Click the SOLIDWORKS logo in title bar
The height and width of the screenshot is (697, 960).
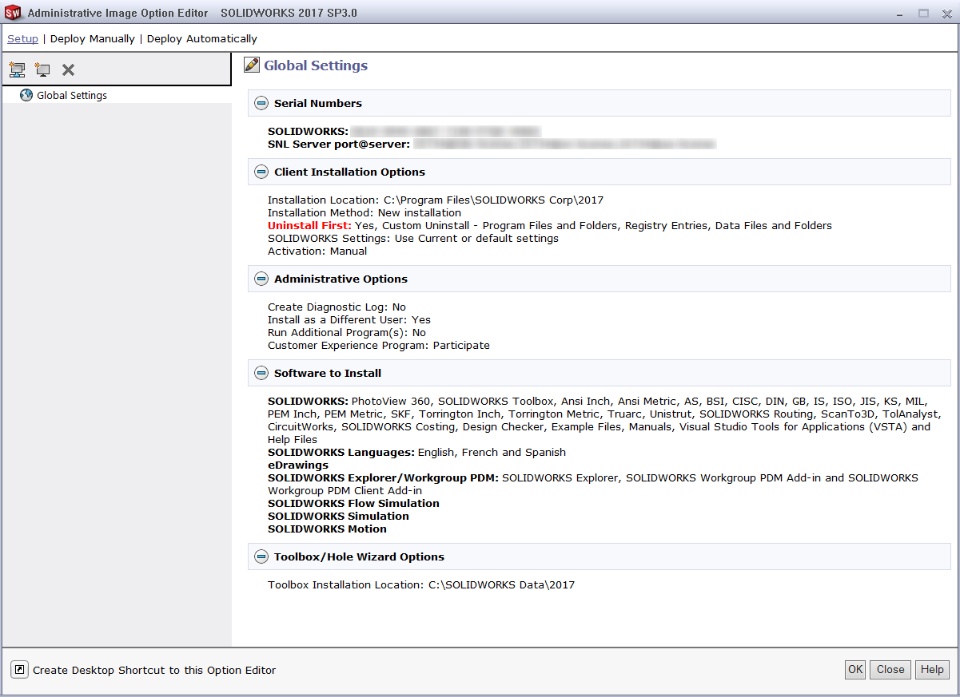[x=13, y=13]
